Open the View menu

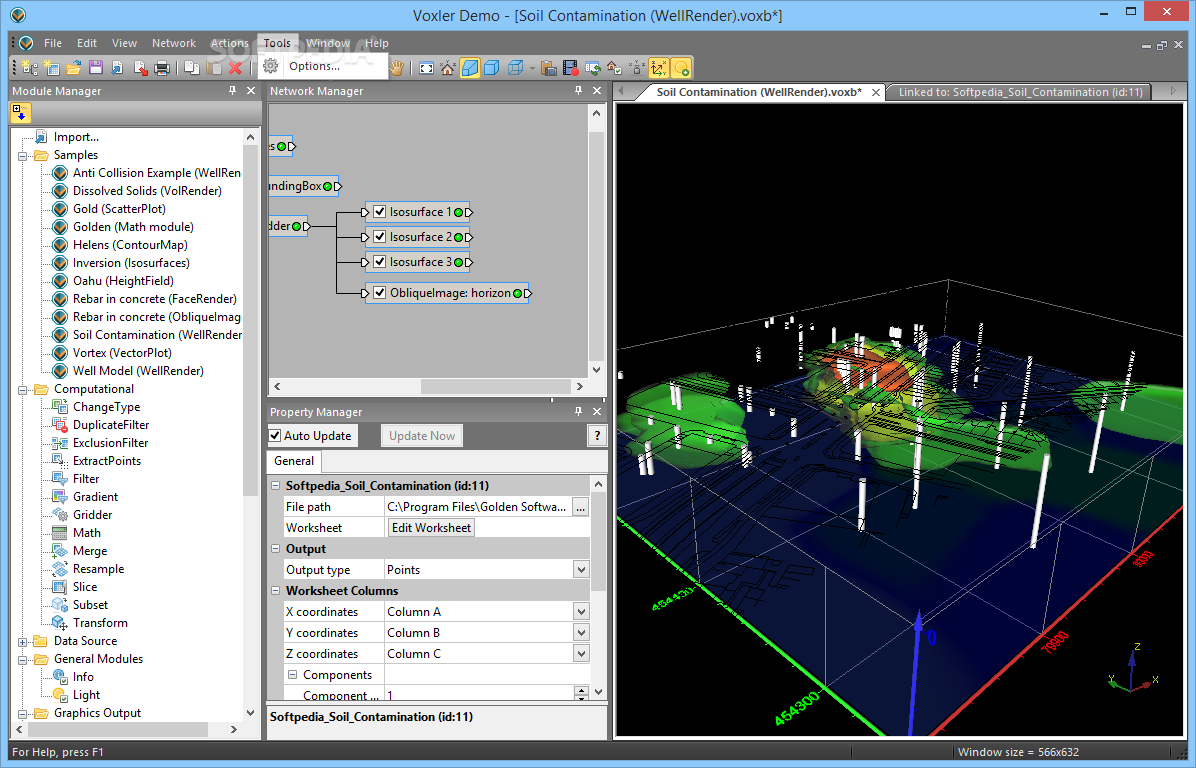[124, 43]
